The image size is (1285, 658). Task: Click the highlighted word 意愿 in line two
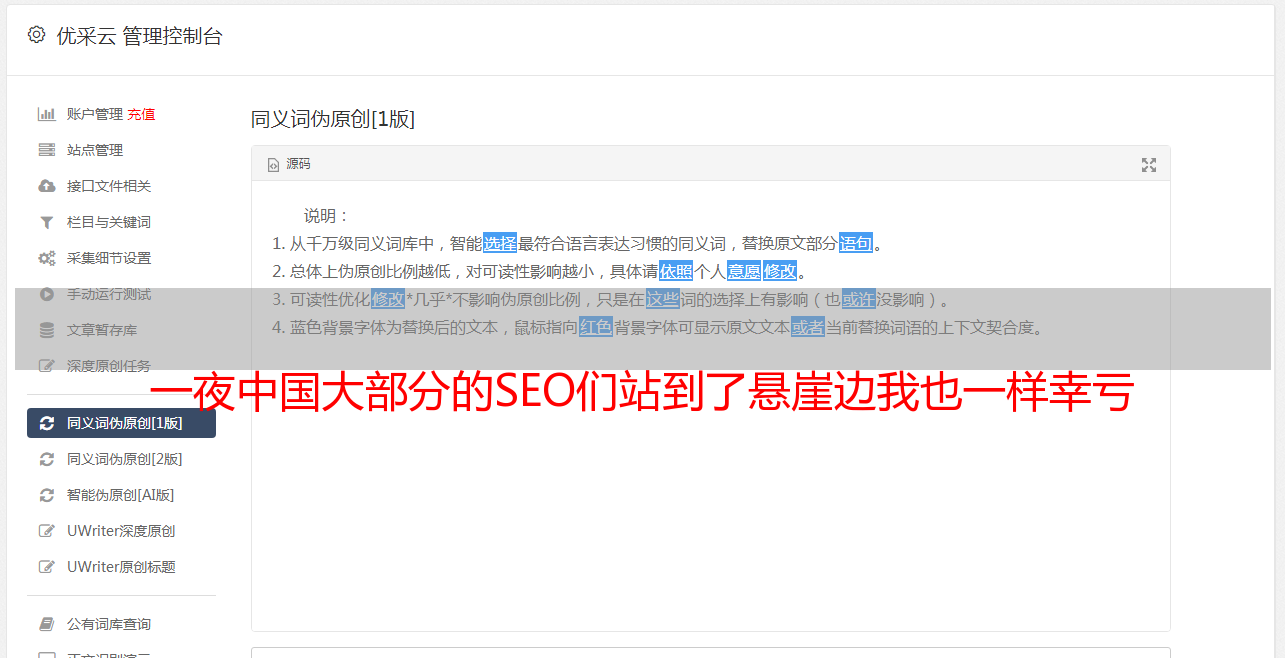point(743,271)
